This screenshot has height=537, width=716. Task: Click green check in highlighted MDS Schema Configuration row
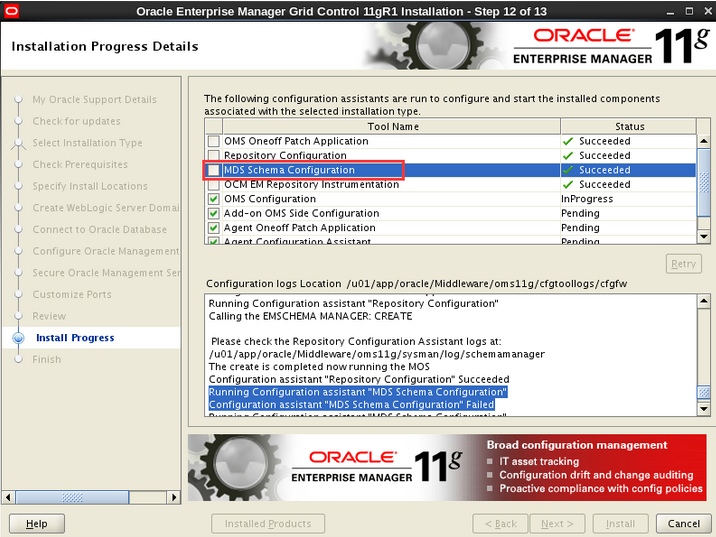point(568,170)
